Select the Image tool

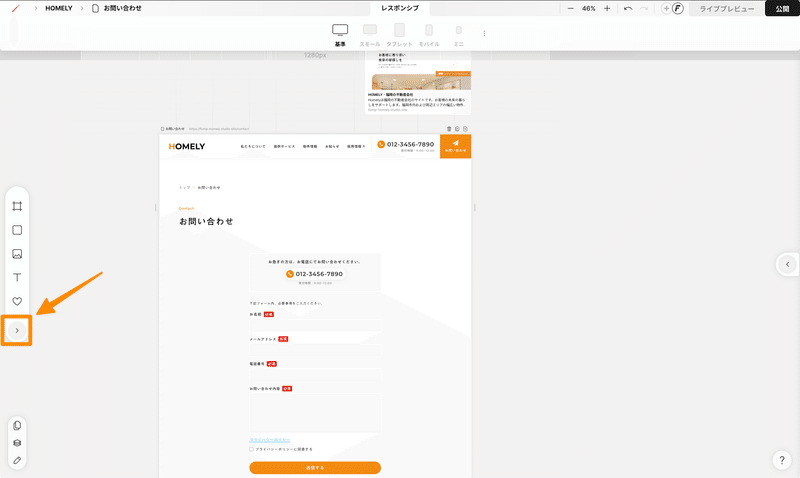[17, 254]
